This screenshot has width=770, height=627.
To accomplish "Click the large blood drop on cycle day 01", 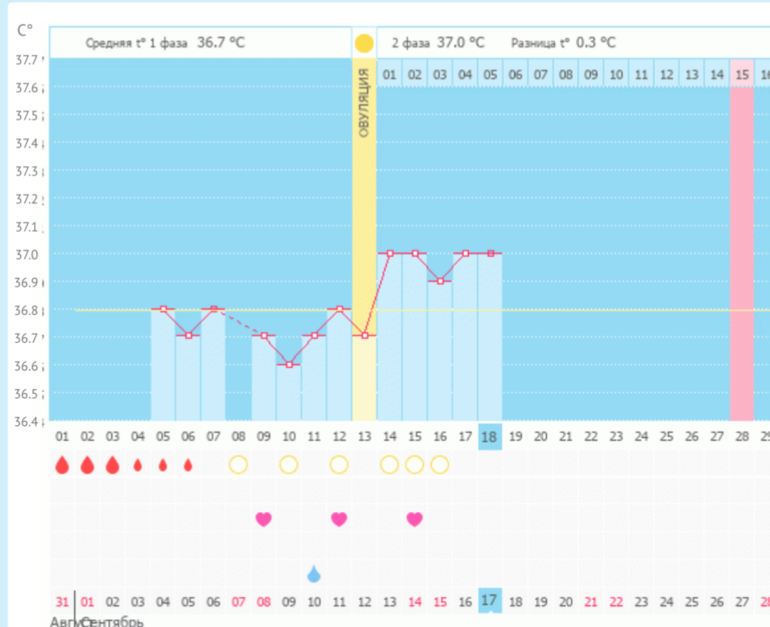I will point(62,465).
